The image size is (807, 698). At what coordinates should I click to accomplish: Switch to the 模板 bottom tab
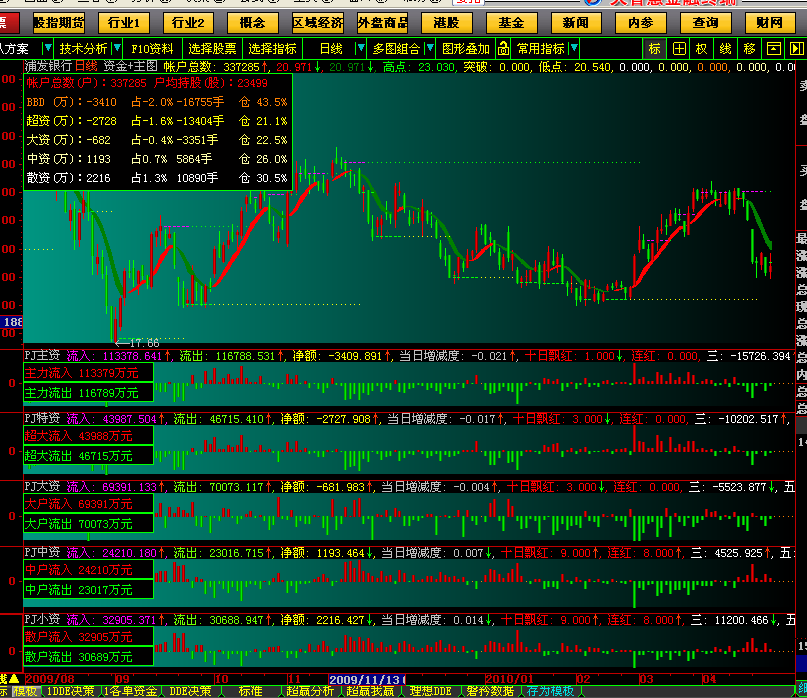pyautogui.click(x=25, y=691)
